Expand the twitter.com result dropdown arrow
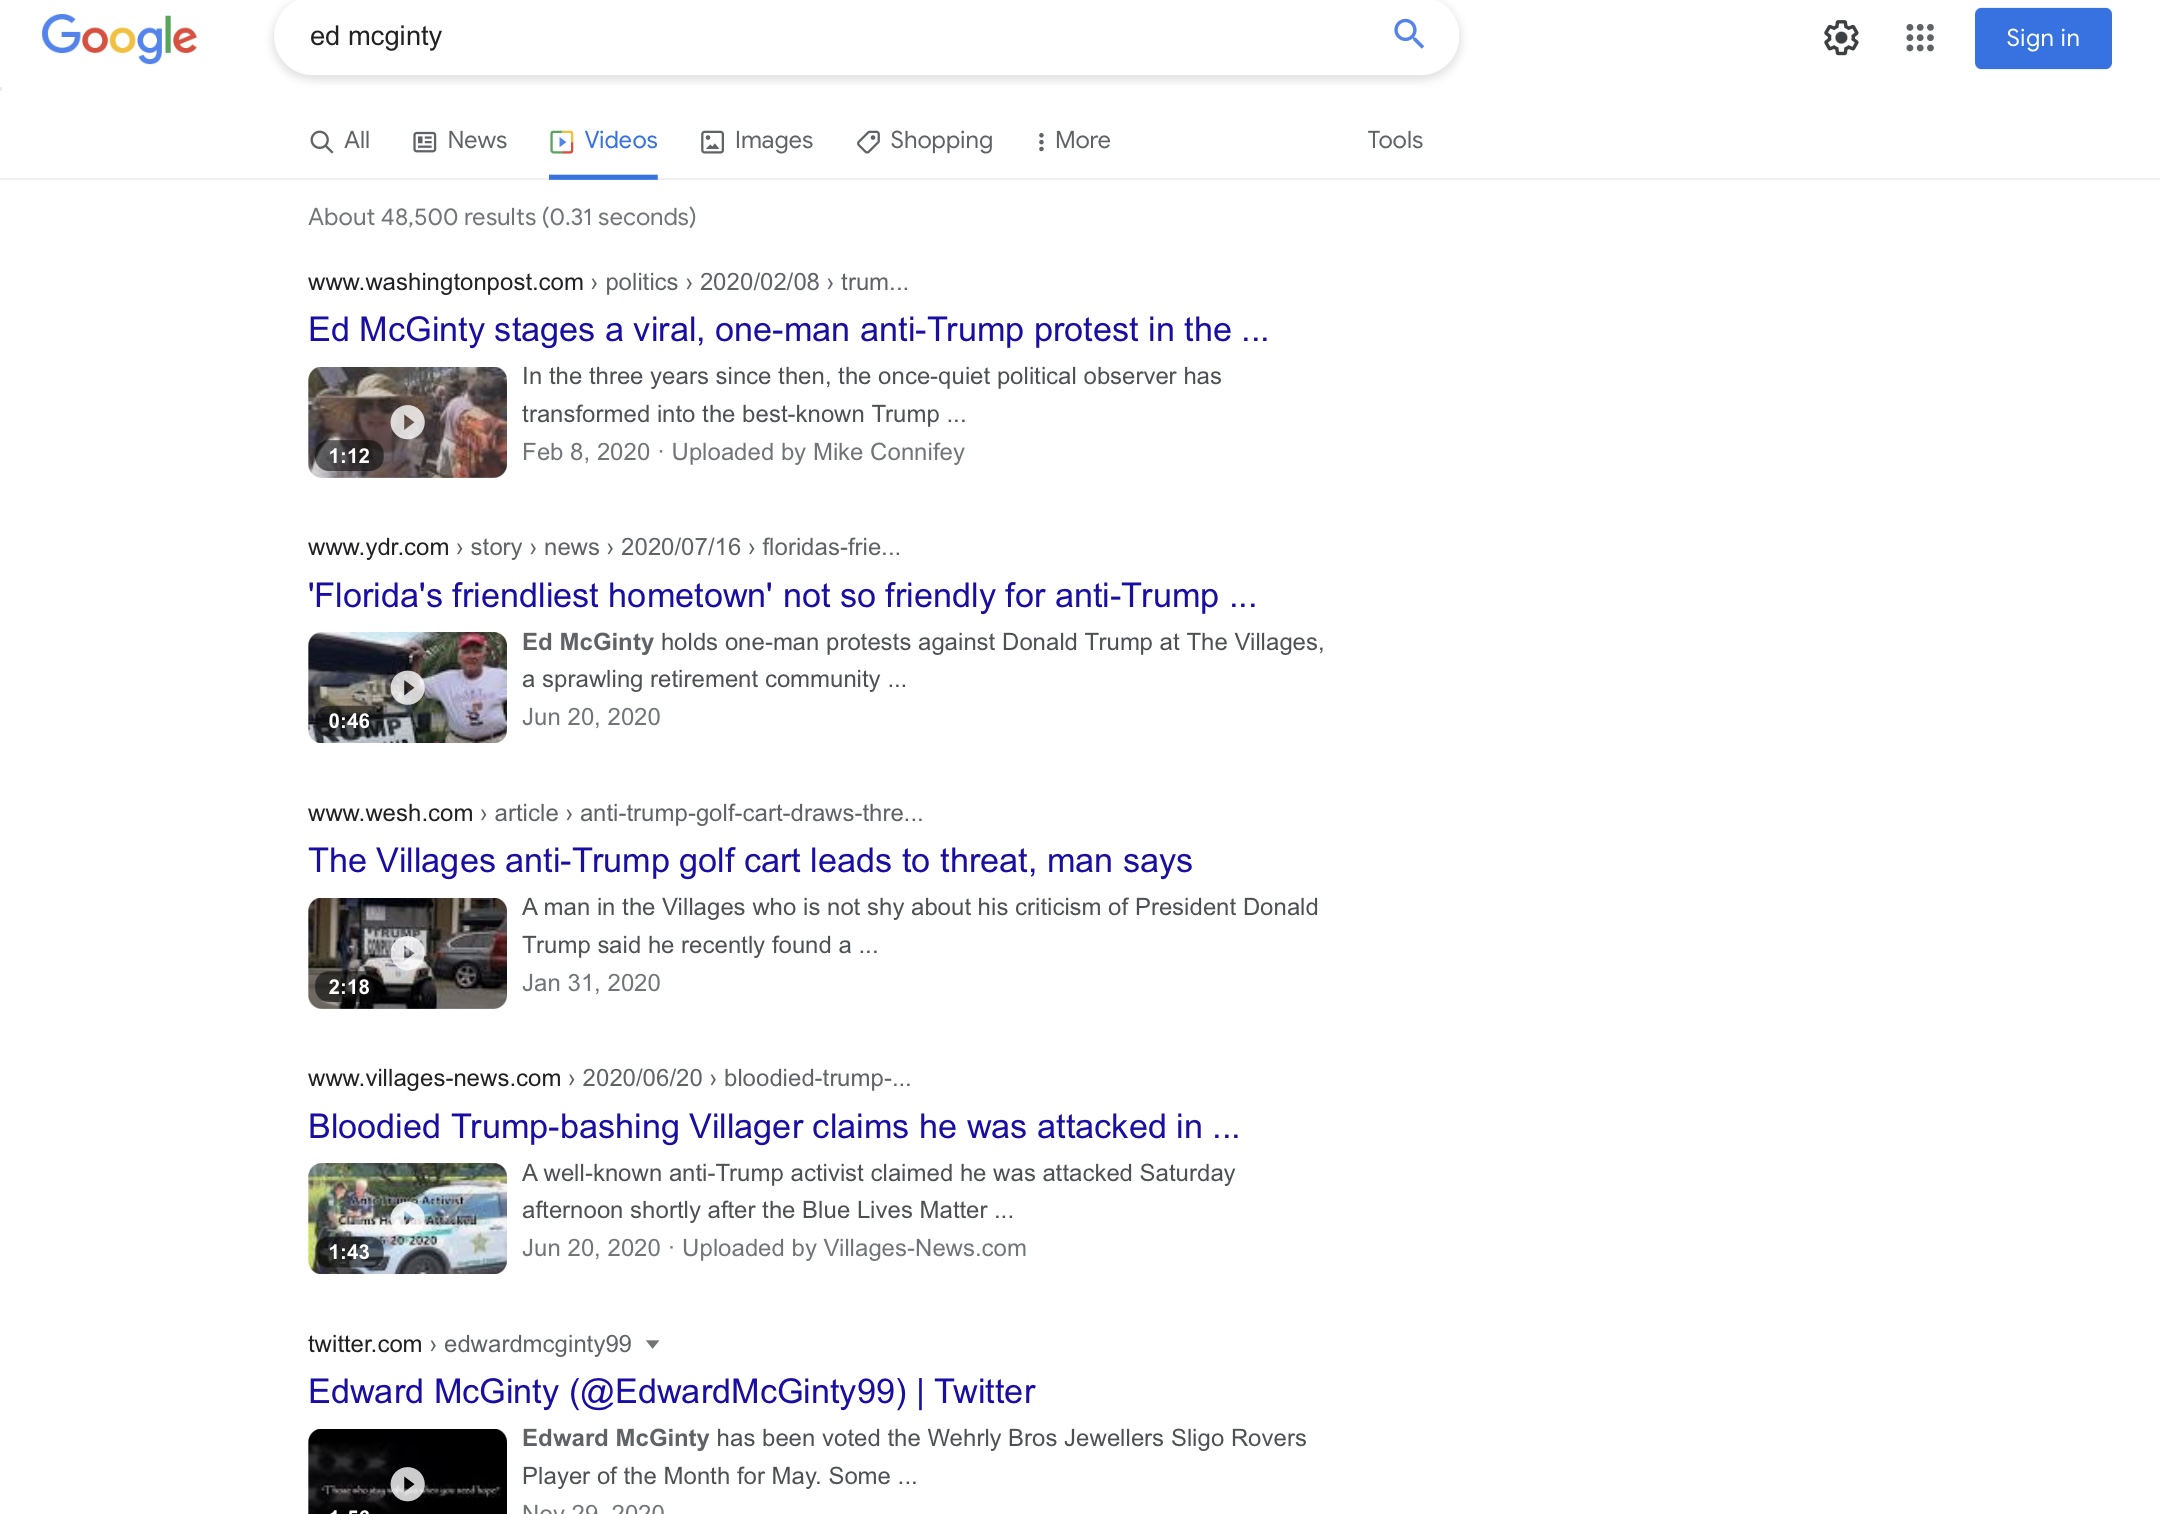Screen dimensions: 2160x1514 click(x=653, y=1344)
